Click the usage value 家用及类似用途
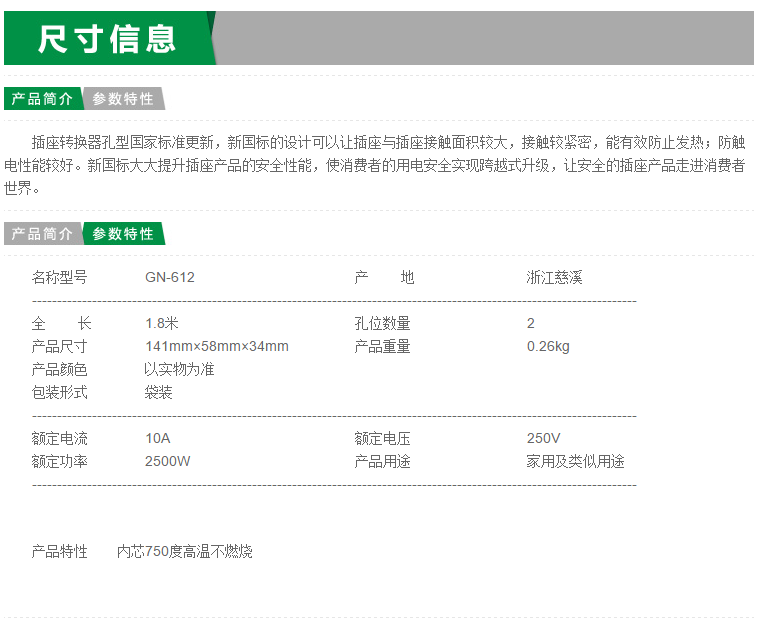757x634 pixels. click(x=575, y=461)
